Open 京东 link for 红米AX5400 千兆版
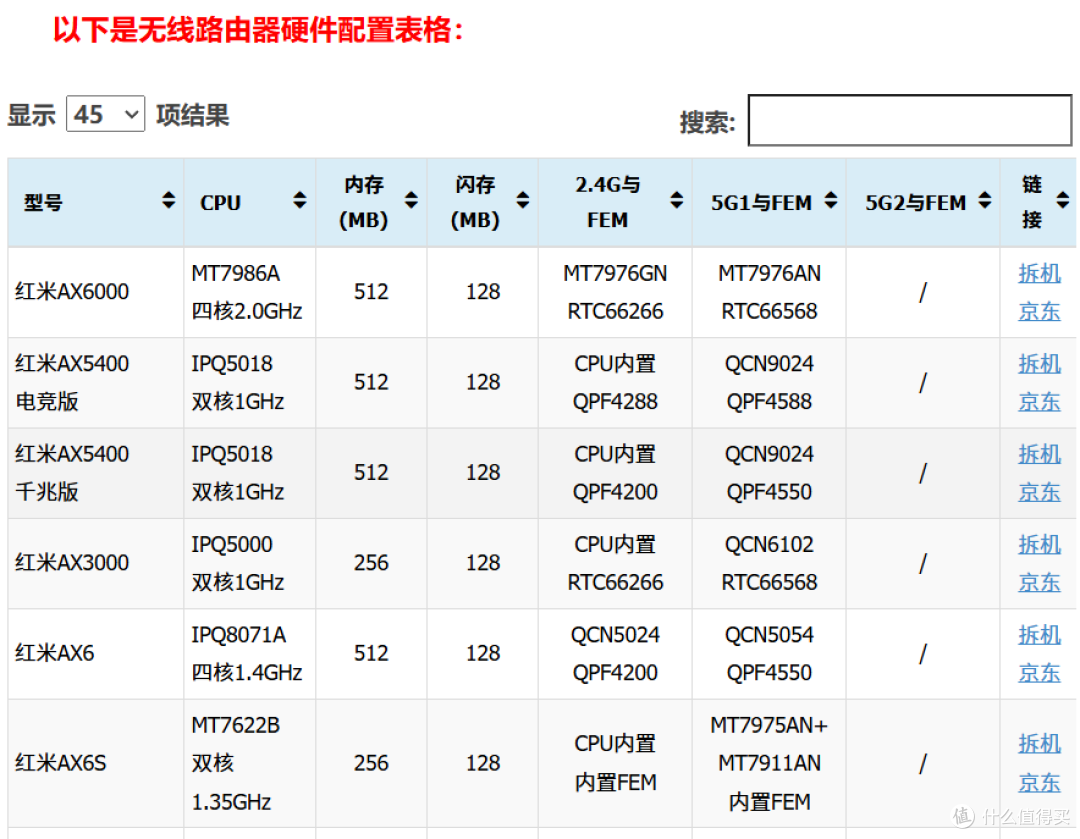 [1039, 493]
